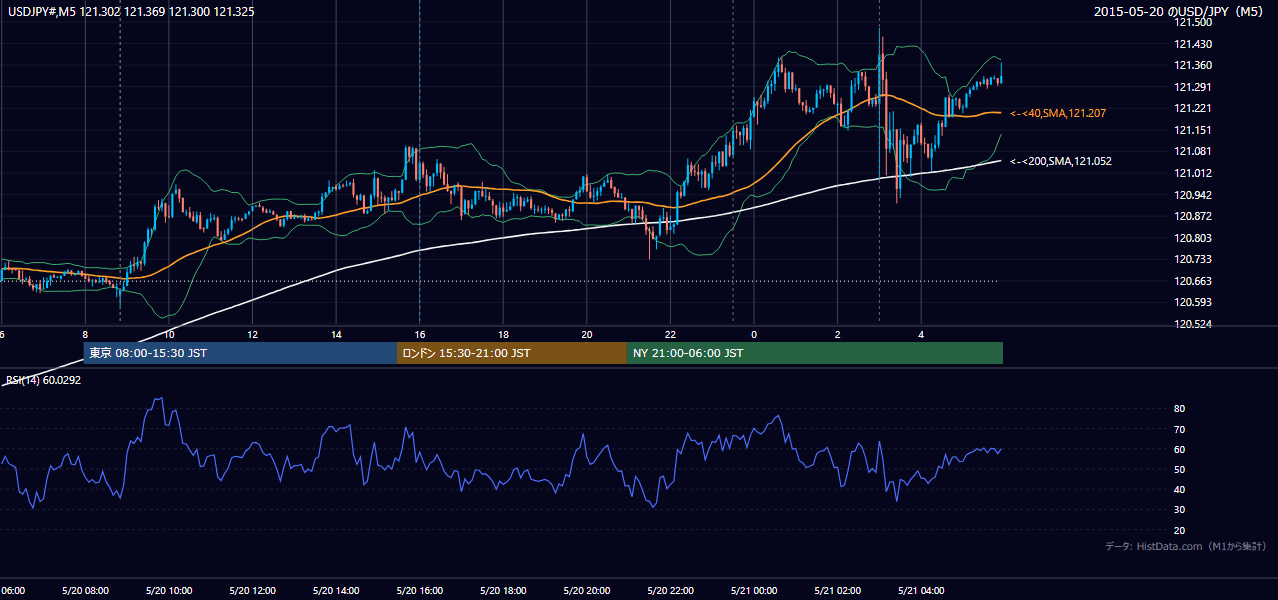Screen dimensions: 1278x600
Task: Click the 121.151 price axis label
Action: pyautogui.click(x=1193, y=130)
